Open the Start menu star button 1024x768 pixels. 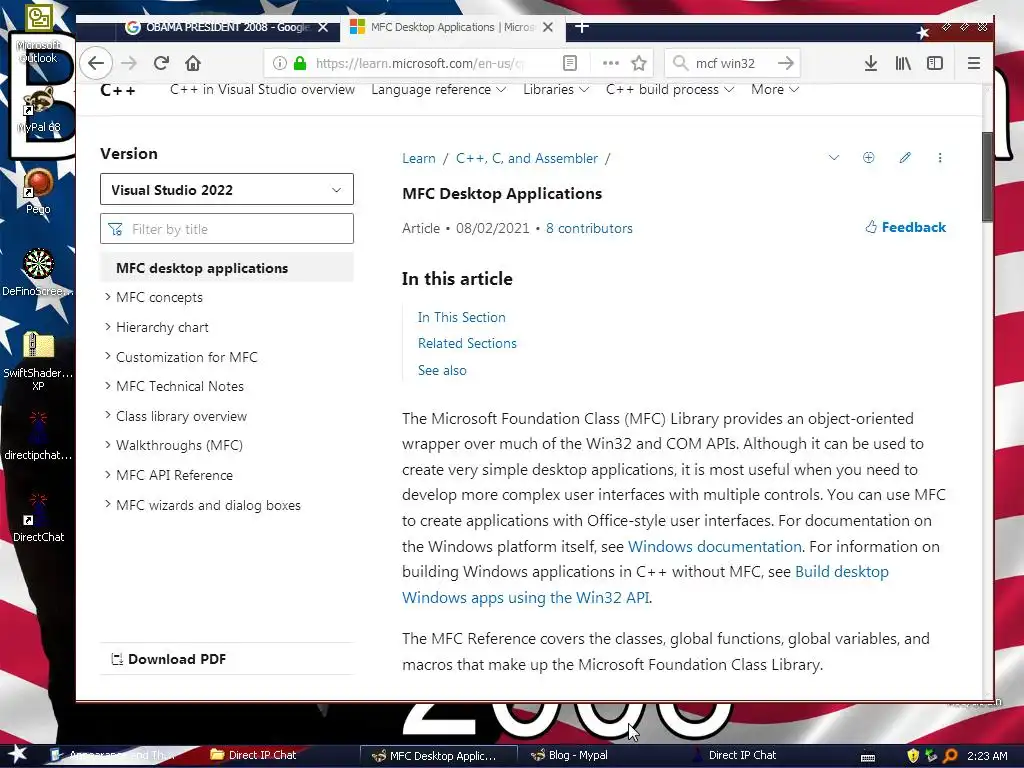[18, 755]
